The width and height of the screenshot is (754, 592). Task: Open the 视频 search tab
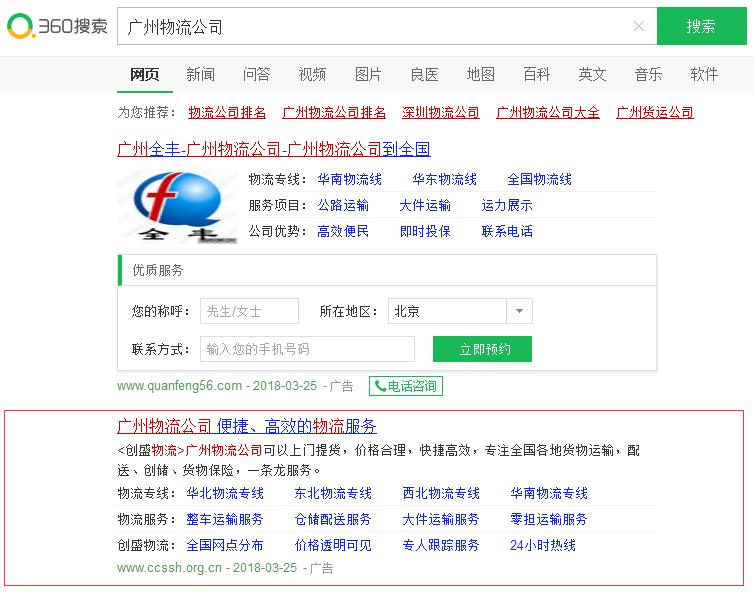(x=312, y=74)
